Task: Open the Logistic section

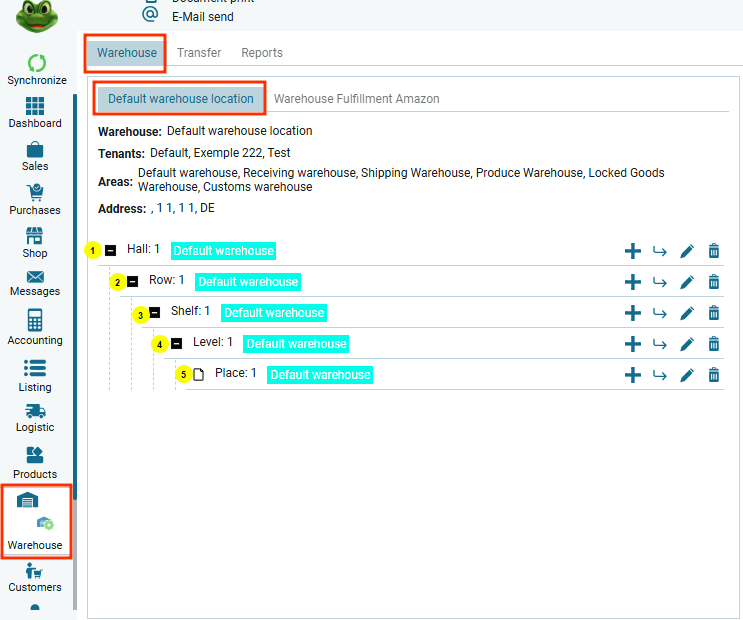Action: click(x=35, y=412)
